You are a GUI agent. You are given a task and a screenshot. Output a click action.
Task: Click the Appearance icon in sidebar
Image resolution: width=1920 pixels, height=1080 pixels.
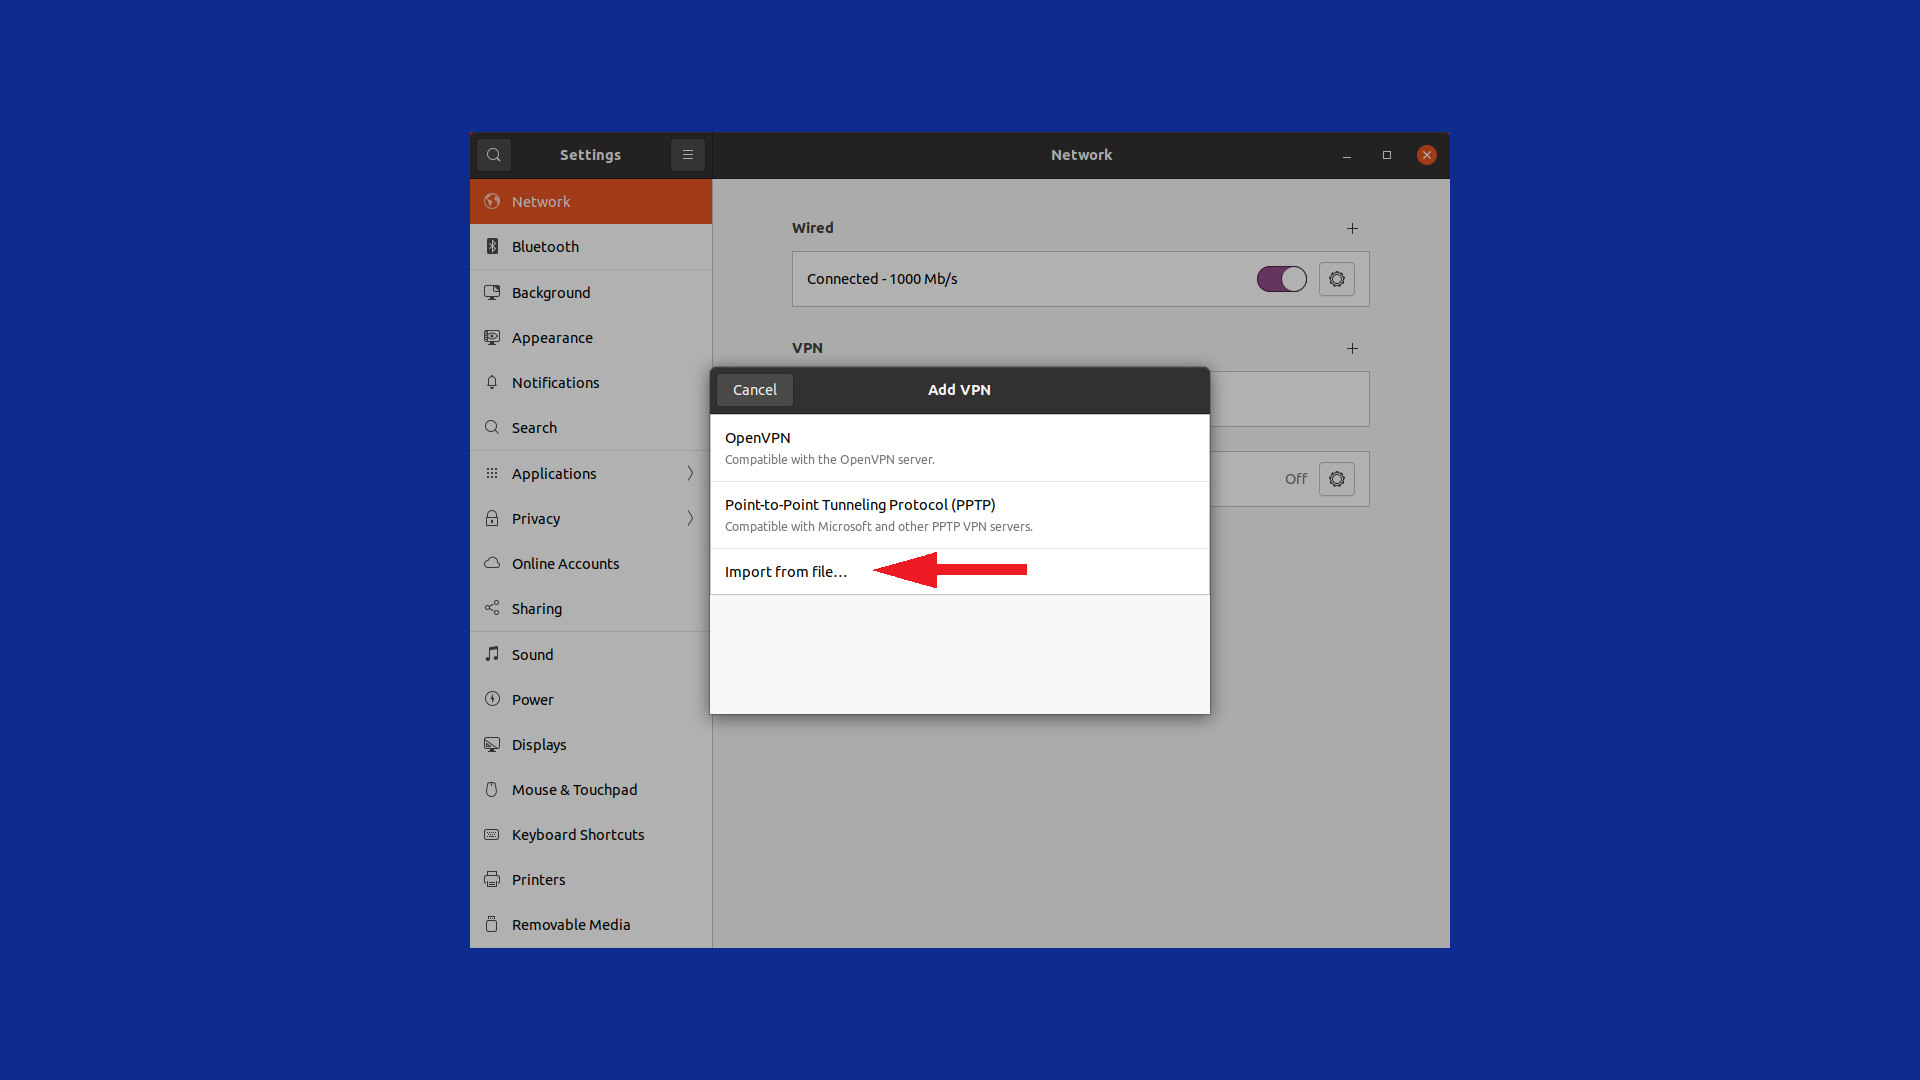pyautogui.click(x=492, y=337)
